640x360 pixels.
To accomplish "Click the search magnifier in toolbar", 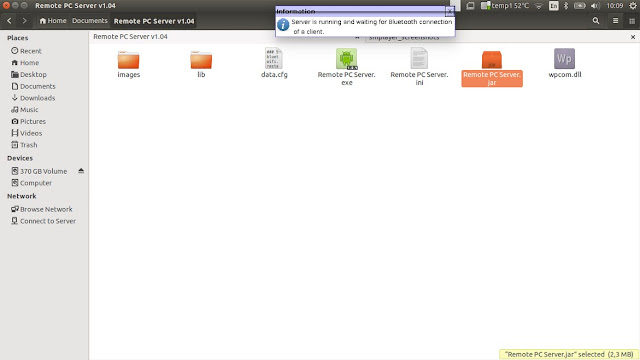I will 596,21.
